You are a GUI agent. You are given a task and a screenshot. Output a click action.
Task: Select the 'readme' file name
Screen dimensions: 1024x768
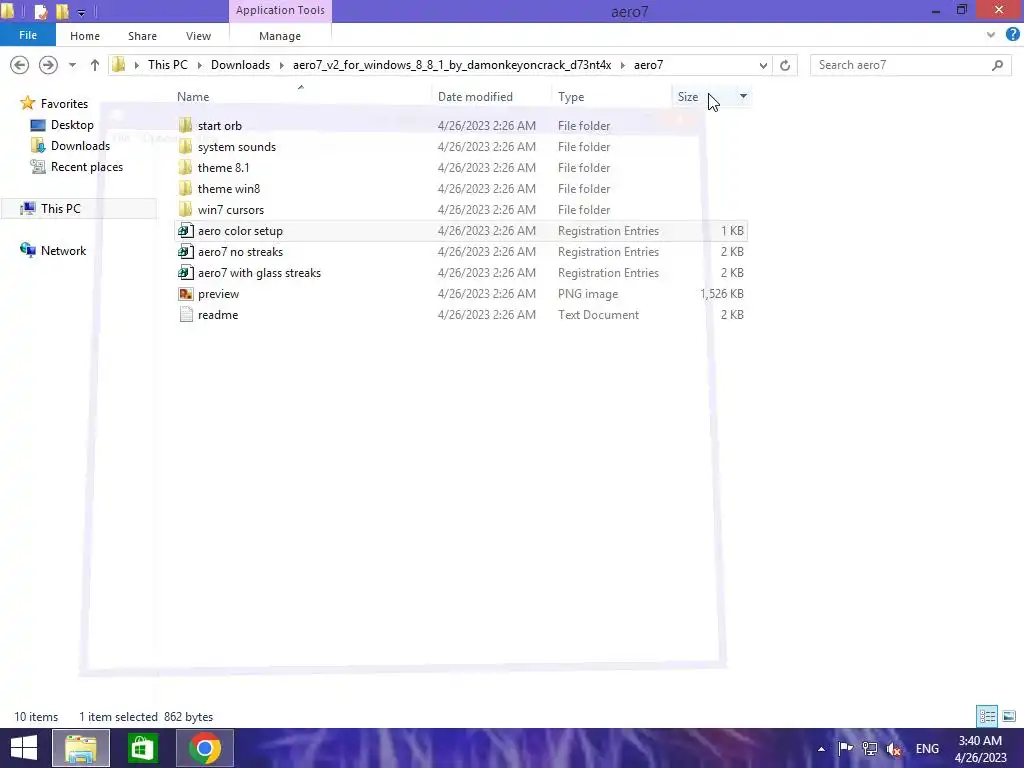[217, 315]
